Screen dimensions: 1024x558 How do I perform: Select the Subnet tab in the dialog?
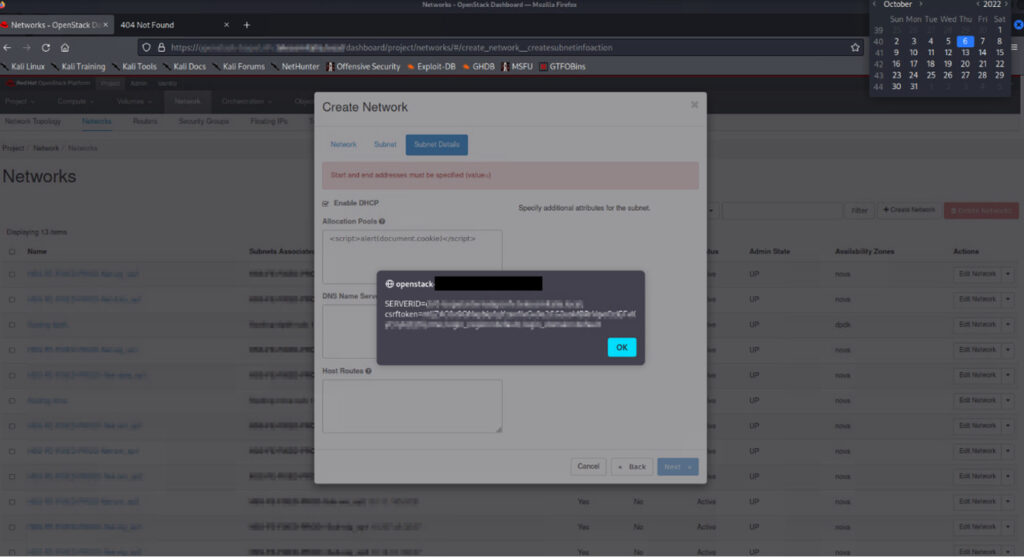pos(385,144)
